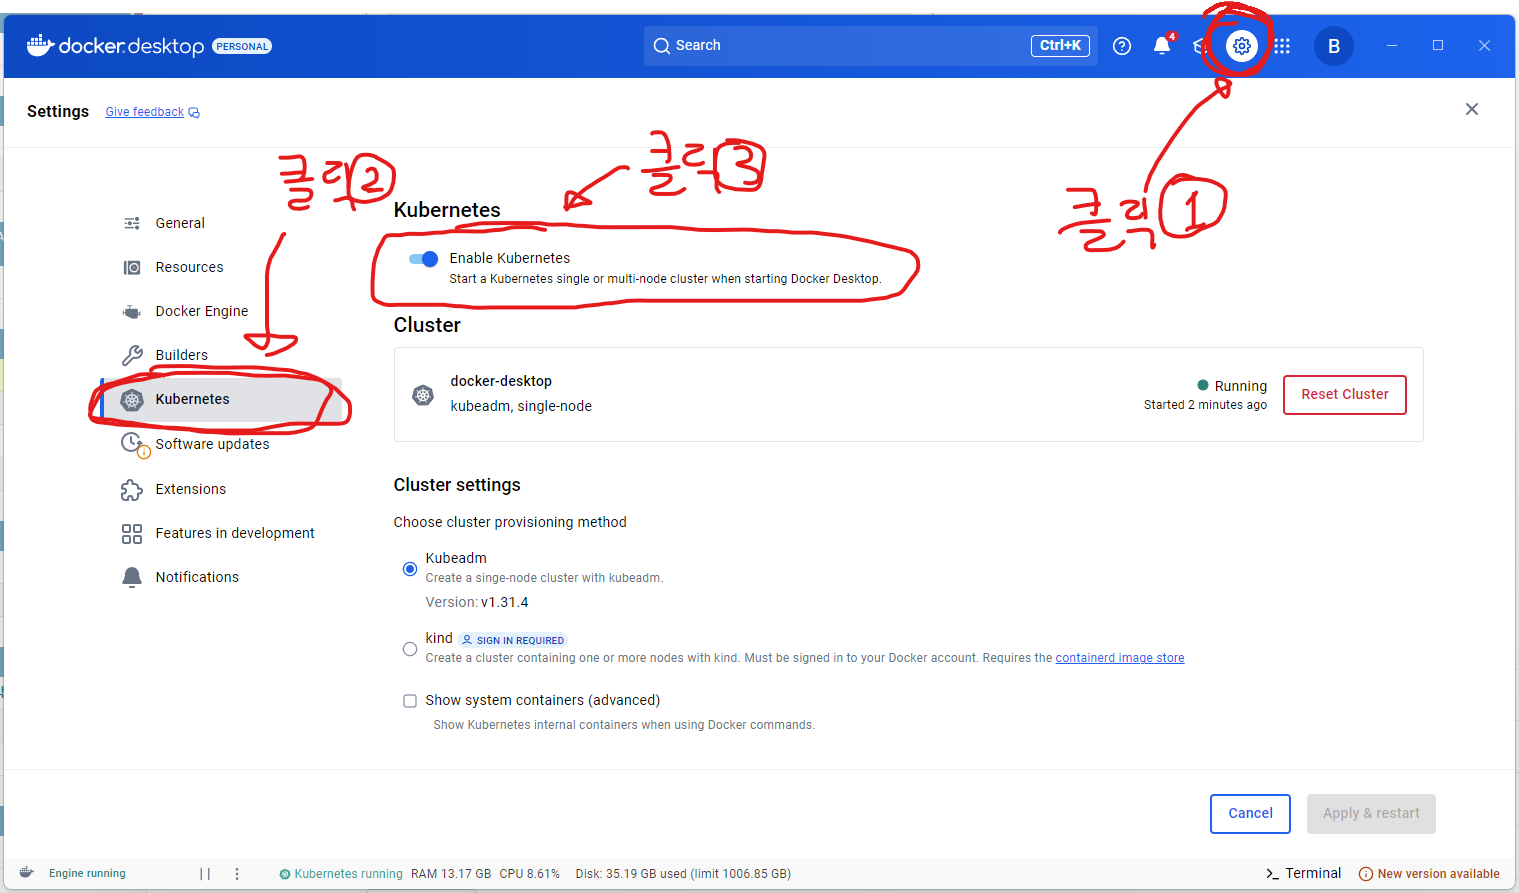
Task: Check Show system containers (advanced)
Action: (410, 701)
